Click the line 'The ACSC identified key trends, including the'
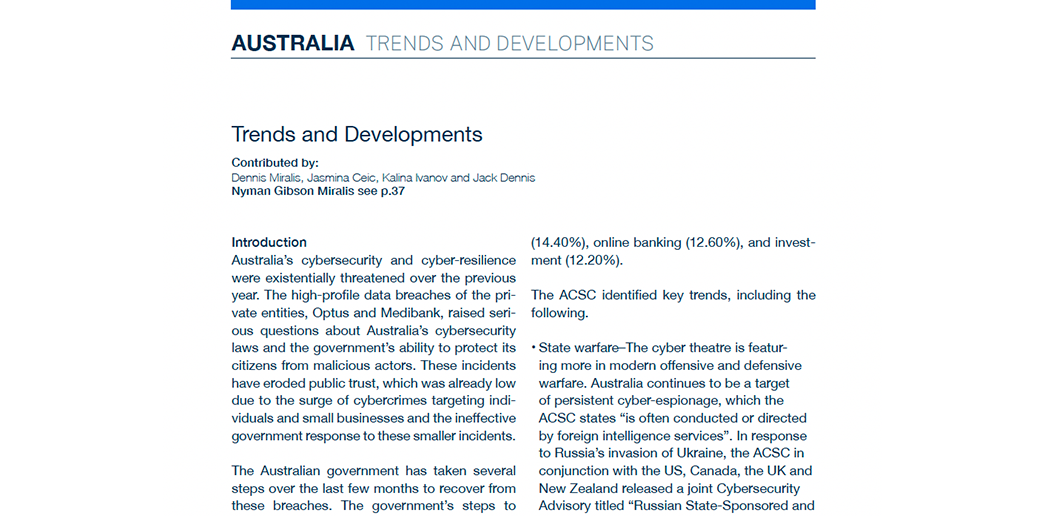Viewport: 1045px width, 516px height. (673, 295)
